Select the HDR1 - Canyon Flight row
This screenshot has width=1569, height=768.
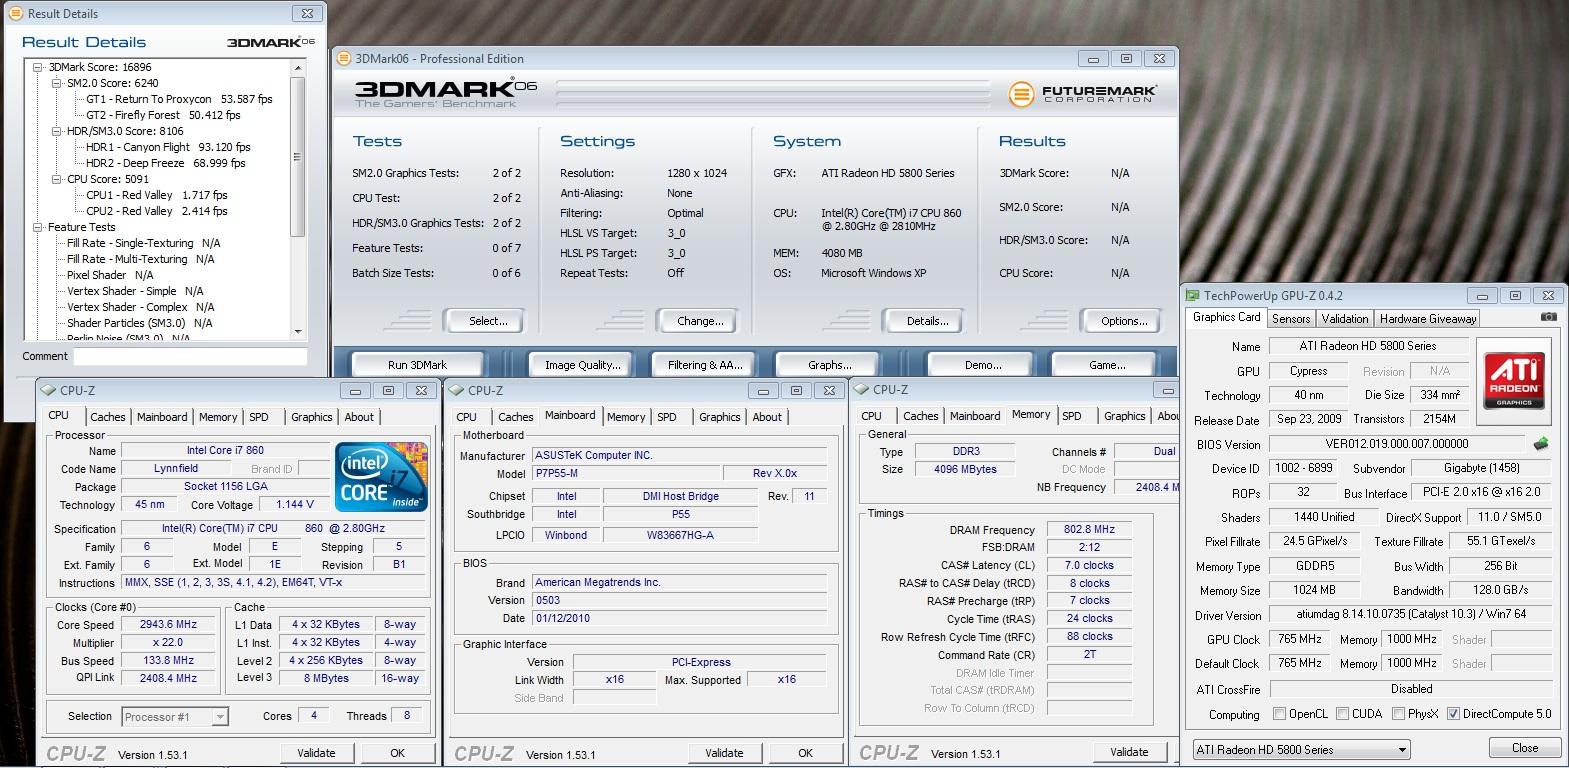[168, 147]
